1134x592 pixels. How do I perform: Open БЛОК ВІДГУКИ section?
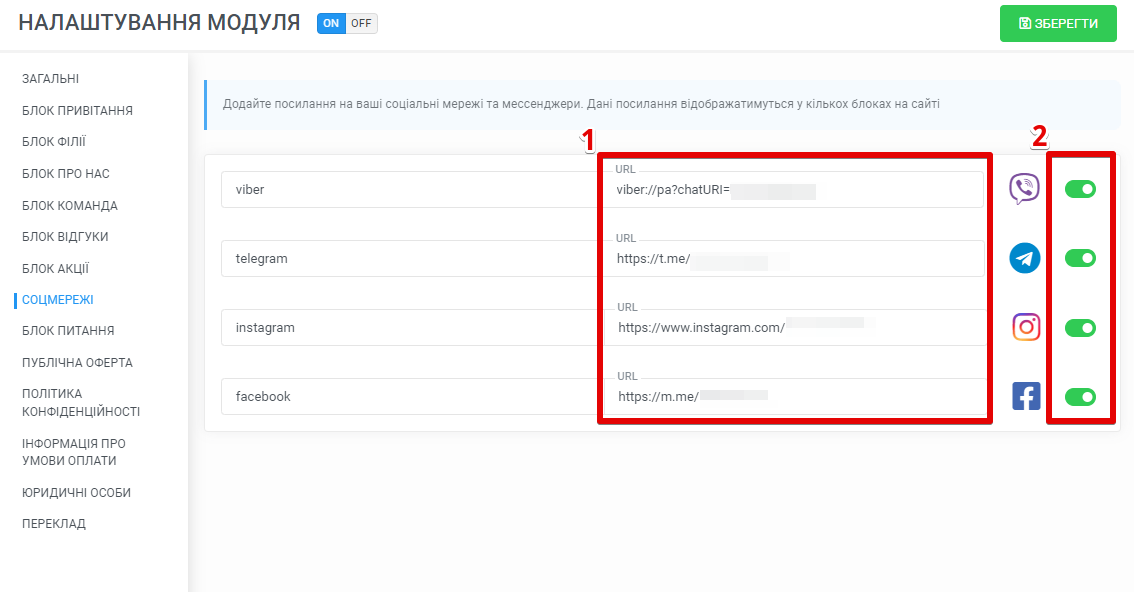click(65, 237)
